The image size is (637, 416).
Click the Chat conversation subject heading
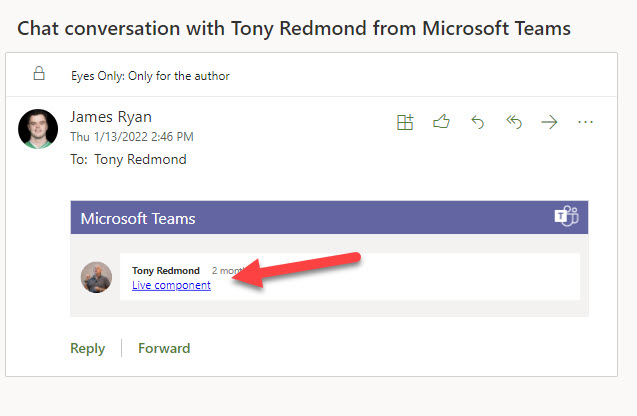coord(294,29)
